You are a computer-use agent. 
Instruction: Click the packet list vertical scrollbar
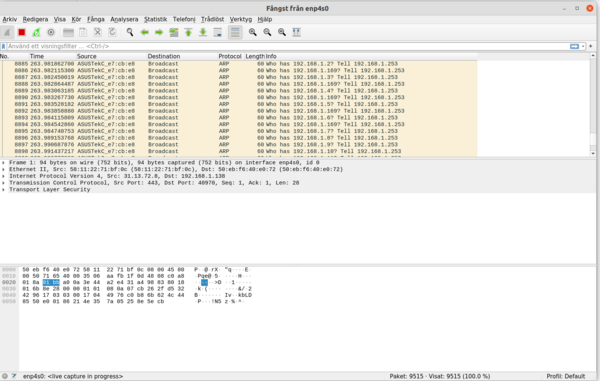click(593, 104)
